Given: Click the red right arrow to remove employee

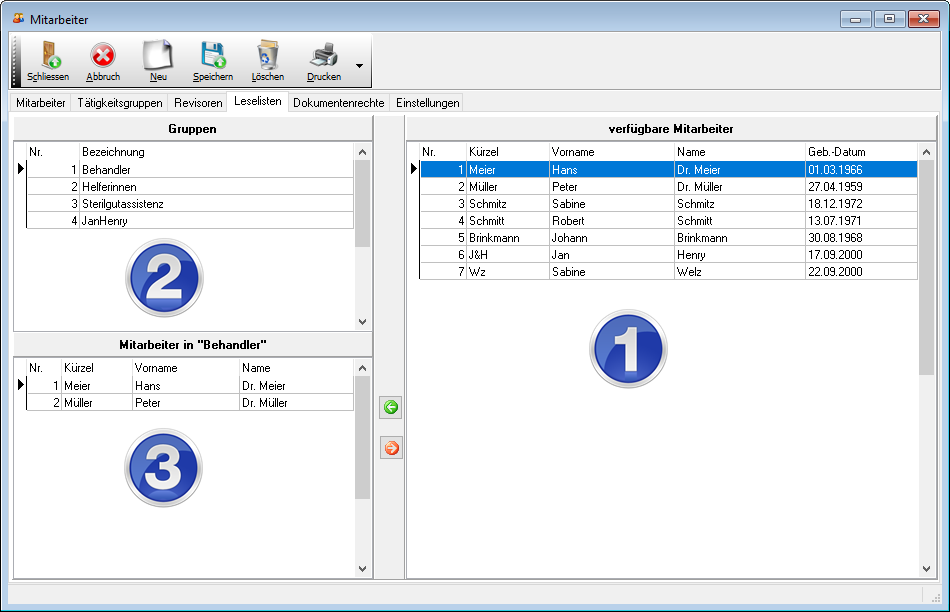Looking at the screenshot, I should (391, 448).
